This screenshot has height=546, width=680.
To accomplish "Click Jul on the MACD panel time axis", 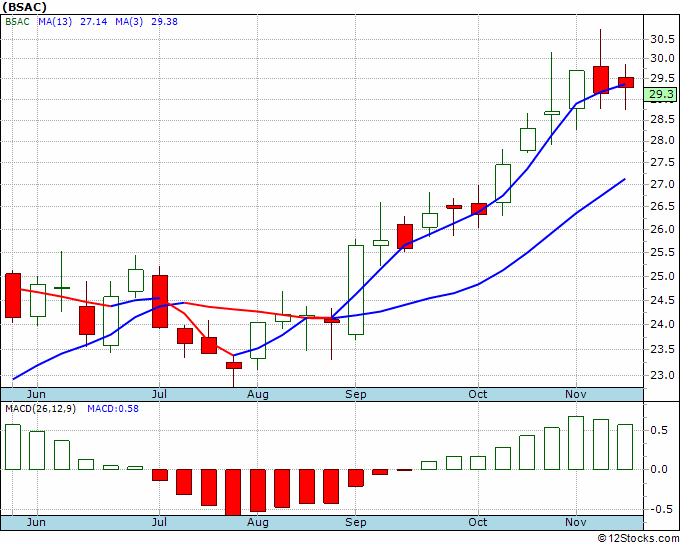I will point(159,522).
